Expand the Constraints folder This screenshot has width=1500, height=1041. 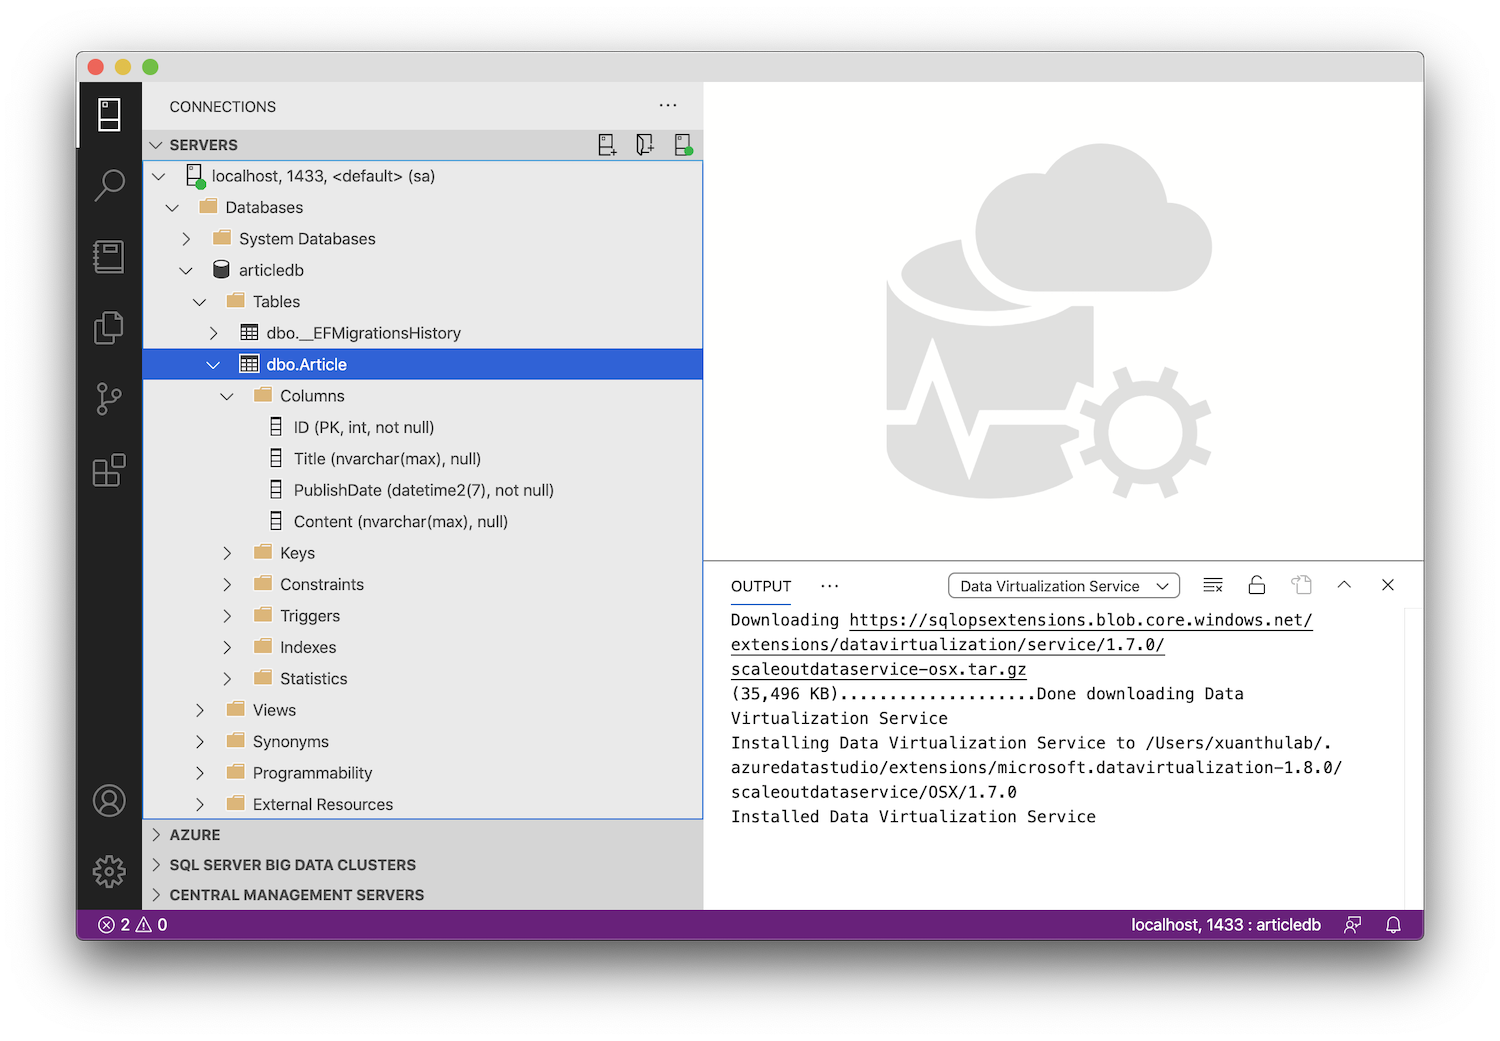pos(227,584)
